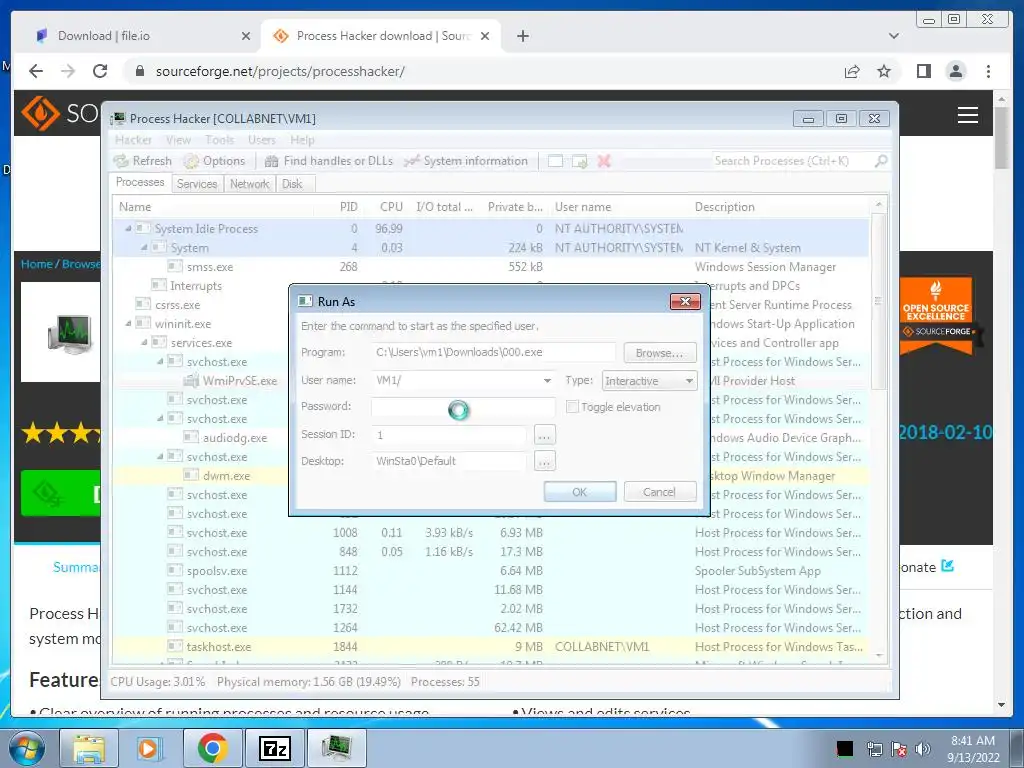Open the Tools menu
This screenshot has height=768, width=1024.
pyautogui.click(x=219, y=140)
